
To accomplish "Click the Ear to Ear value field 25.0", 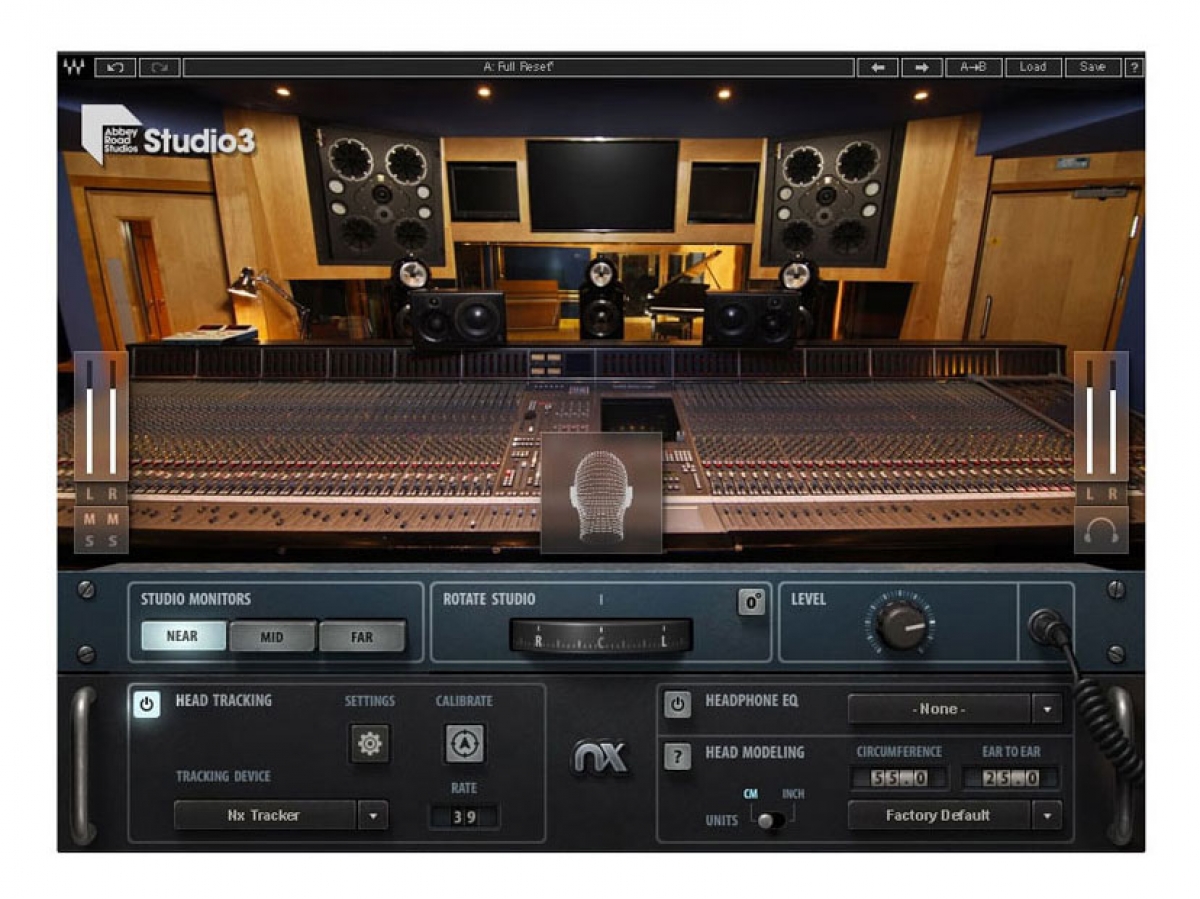I will pyautogui.click(x=1010, y=778).
